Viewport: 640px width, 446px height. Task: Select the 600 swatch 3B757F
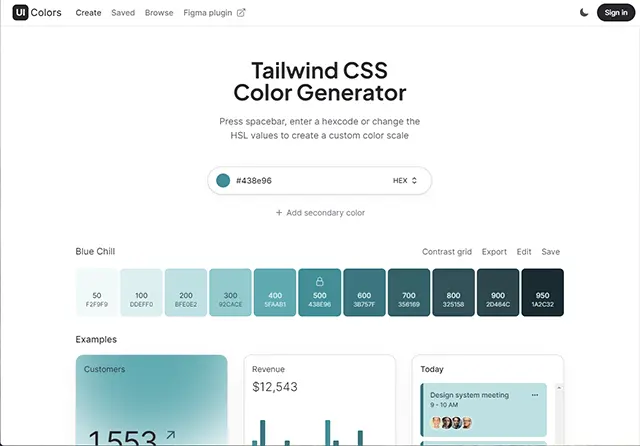(364, 292)
